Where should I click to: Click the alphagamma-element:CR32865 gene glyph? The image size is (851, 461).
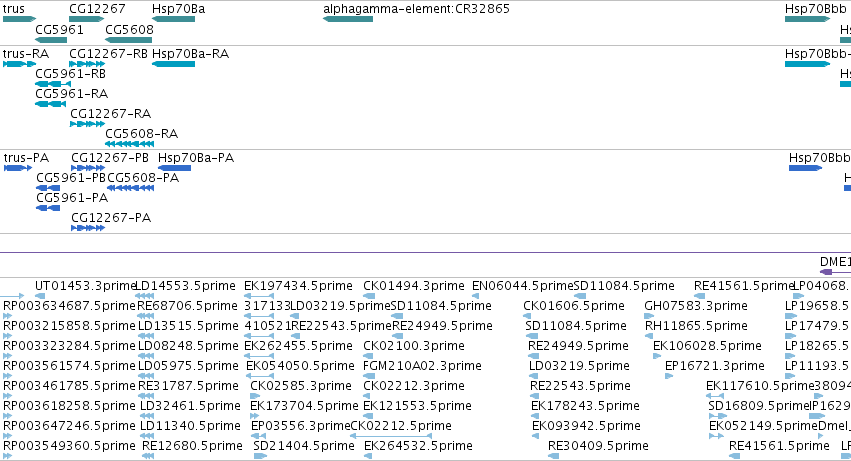[348, 19]
